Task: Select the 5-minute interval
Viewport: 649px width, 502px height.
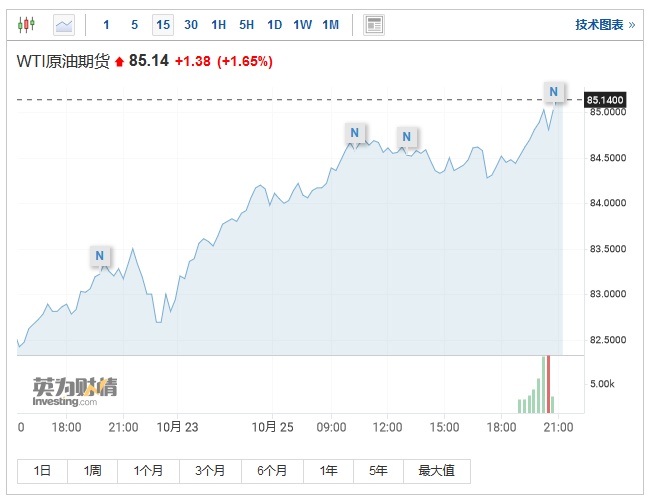Action: pos(135,24)
